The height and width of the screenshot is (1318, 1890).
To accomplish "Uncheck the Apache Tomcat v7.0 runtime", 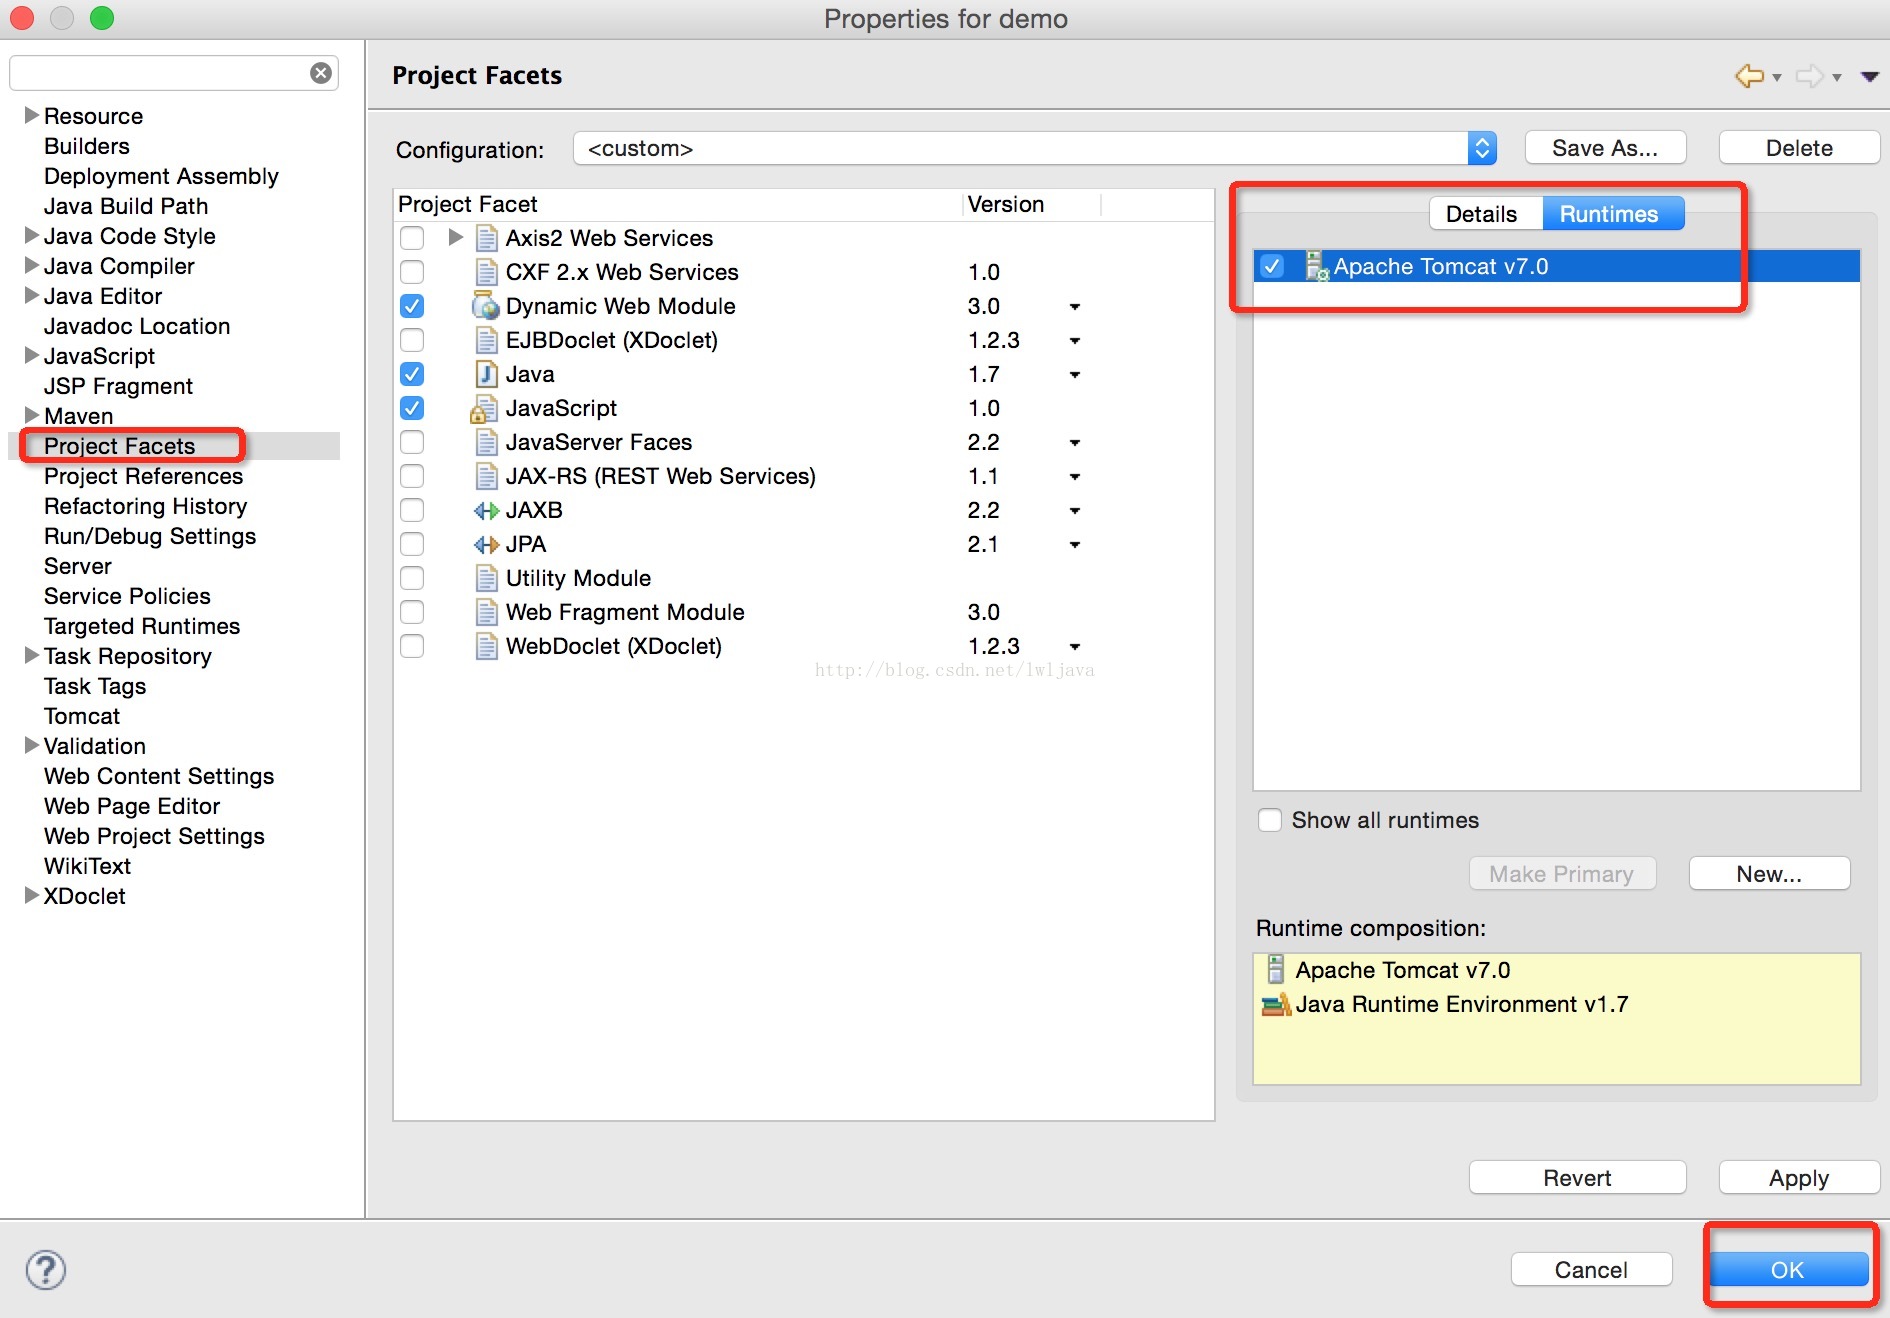I will [1272, 266].
